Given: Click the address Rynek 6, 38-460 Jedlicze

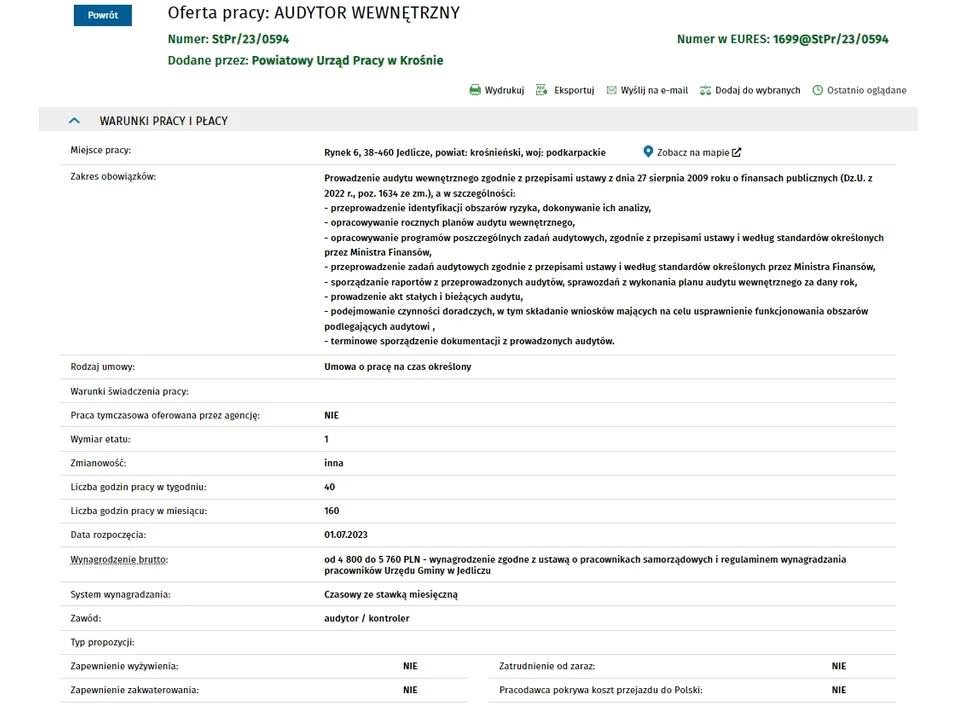Looking at the screenshot, I should tap(377, 152).
